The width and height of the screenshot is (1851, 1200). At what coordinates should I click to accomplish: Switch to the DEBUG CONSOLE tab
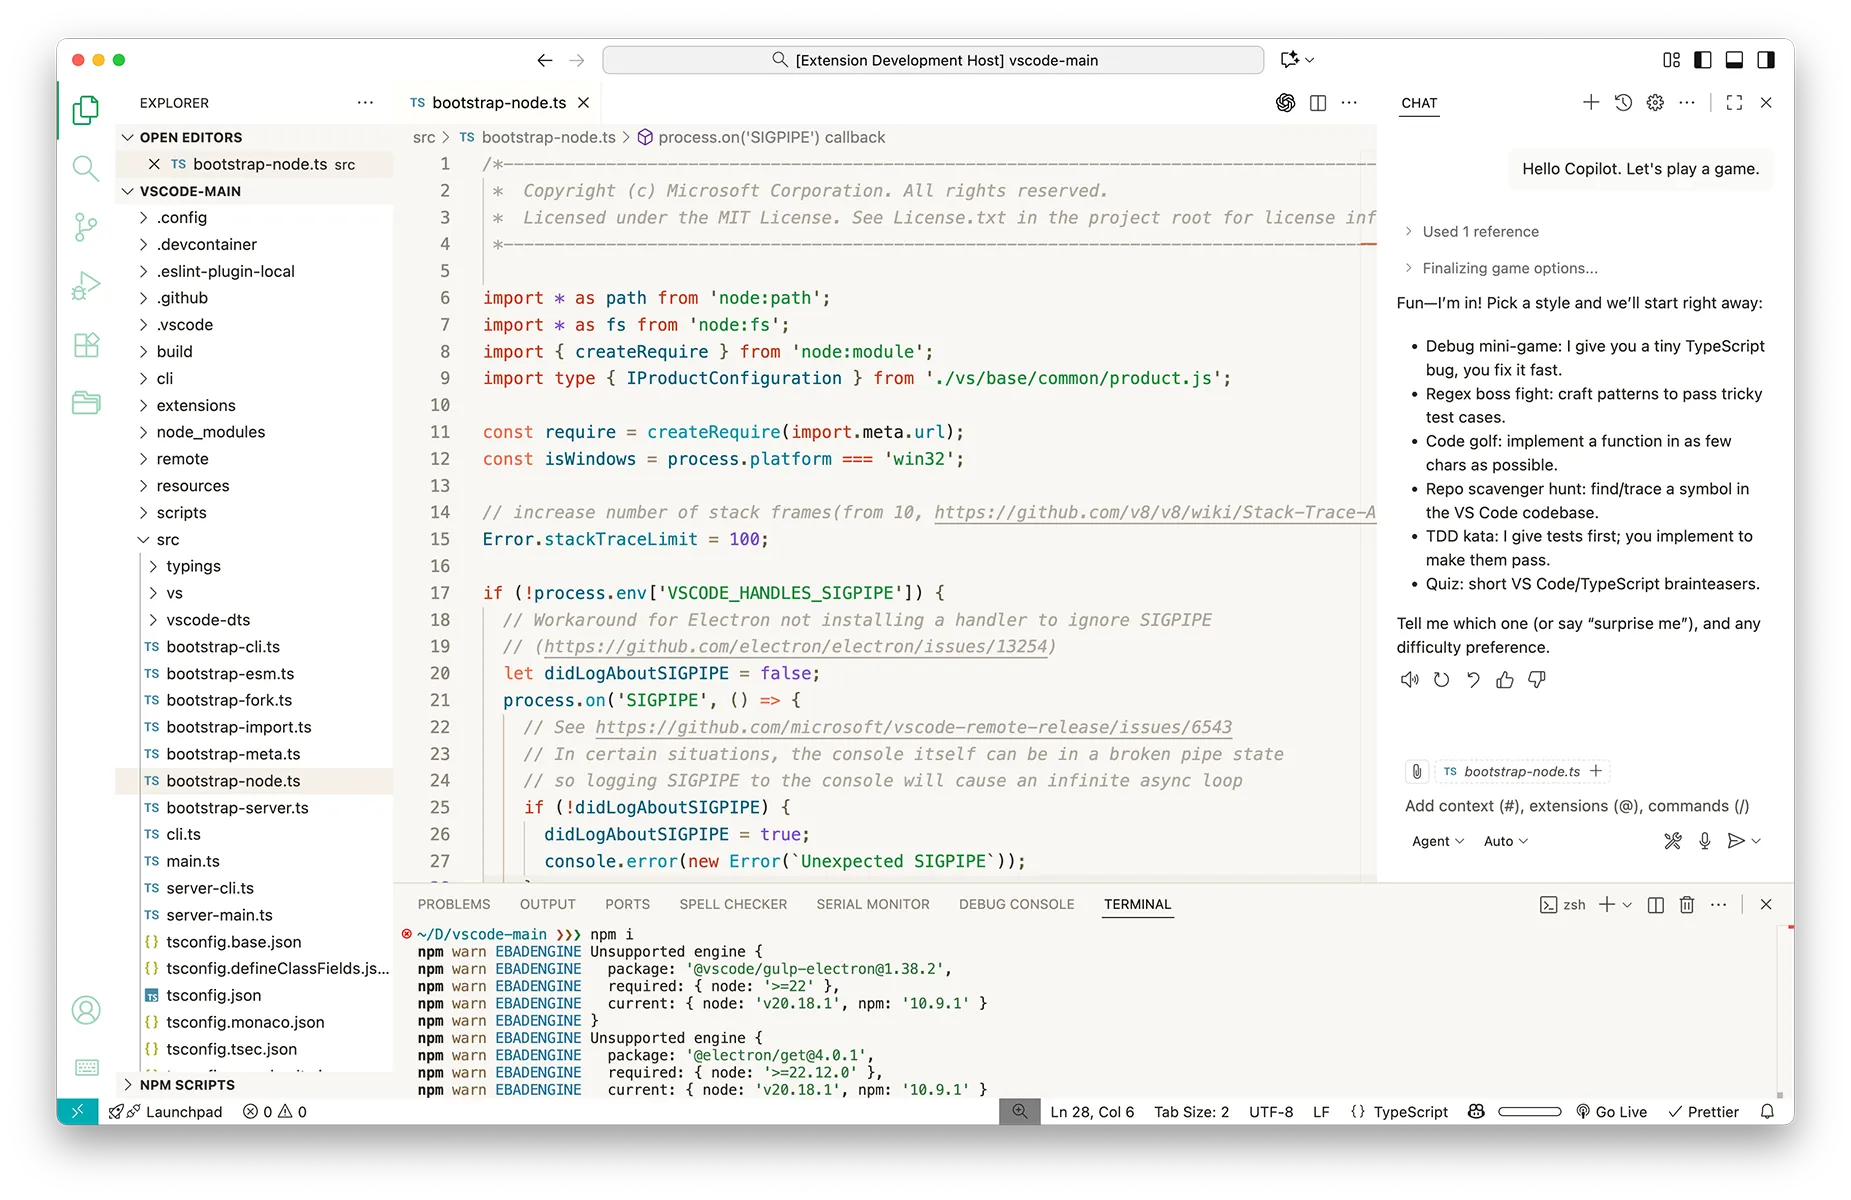[1015, 904]
